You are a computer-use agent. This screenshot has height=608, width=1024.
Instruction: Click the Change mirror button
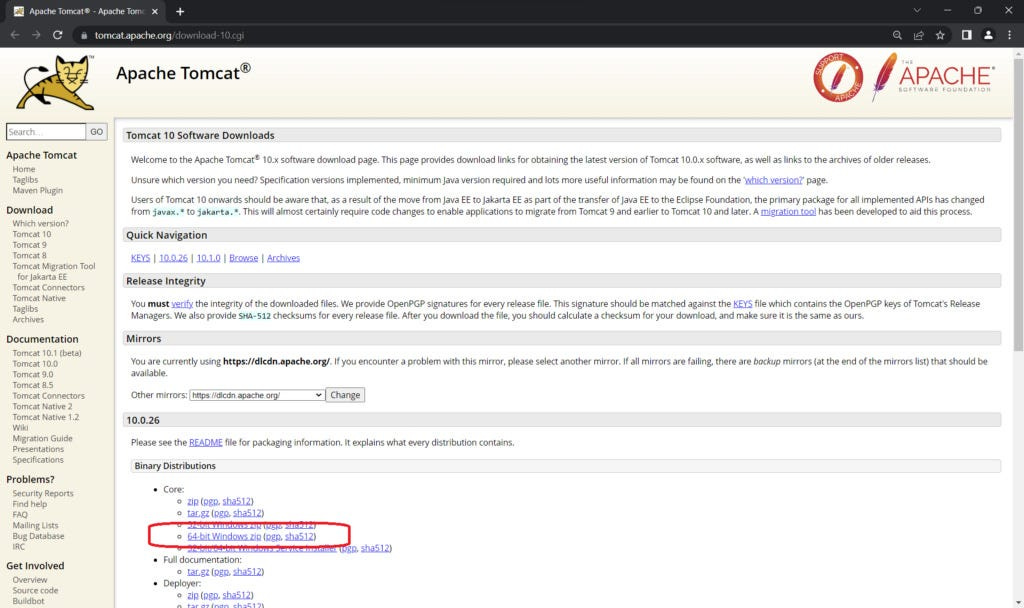(x=345, y=395)
